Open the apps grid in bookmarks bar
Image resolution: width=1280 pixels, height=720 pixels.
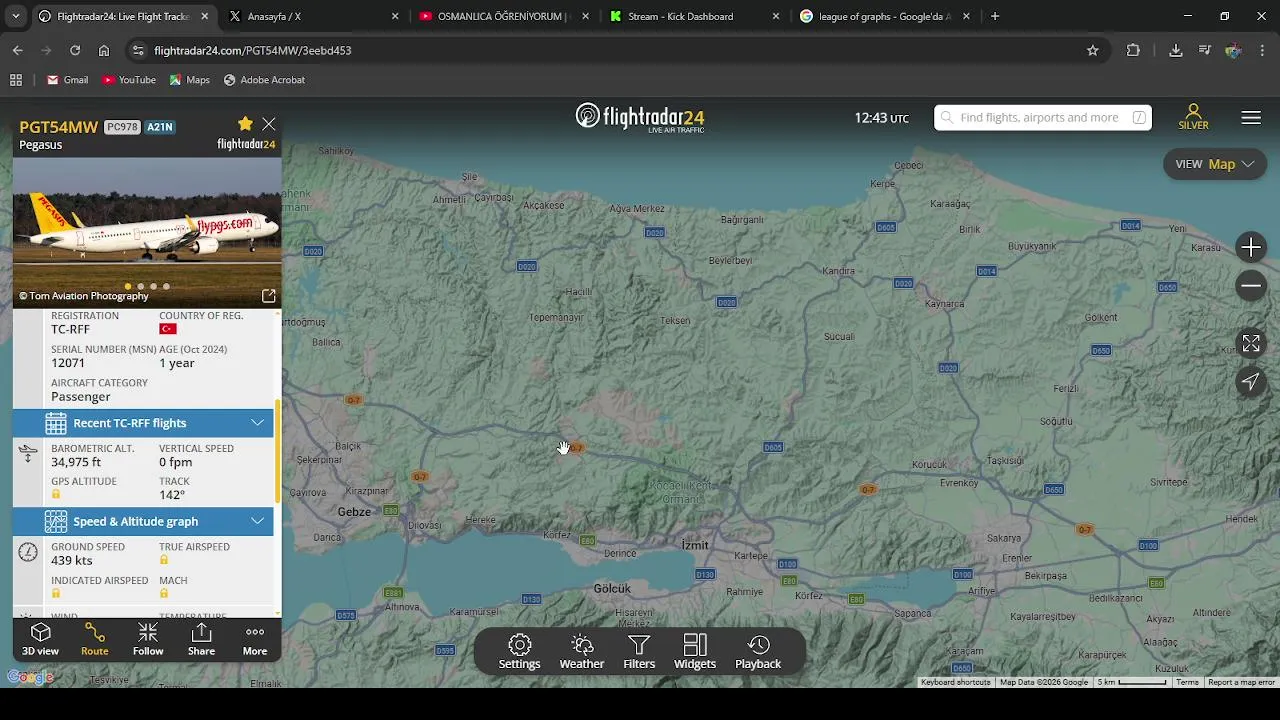point(16,80)
